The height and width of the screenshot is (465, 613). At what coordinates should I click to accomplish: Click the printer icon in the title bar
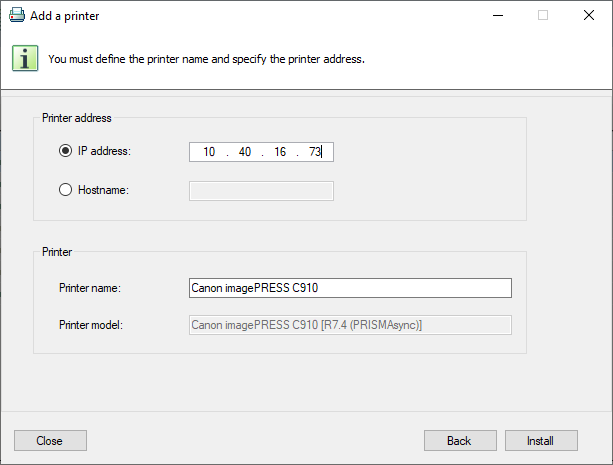(18, 16)
